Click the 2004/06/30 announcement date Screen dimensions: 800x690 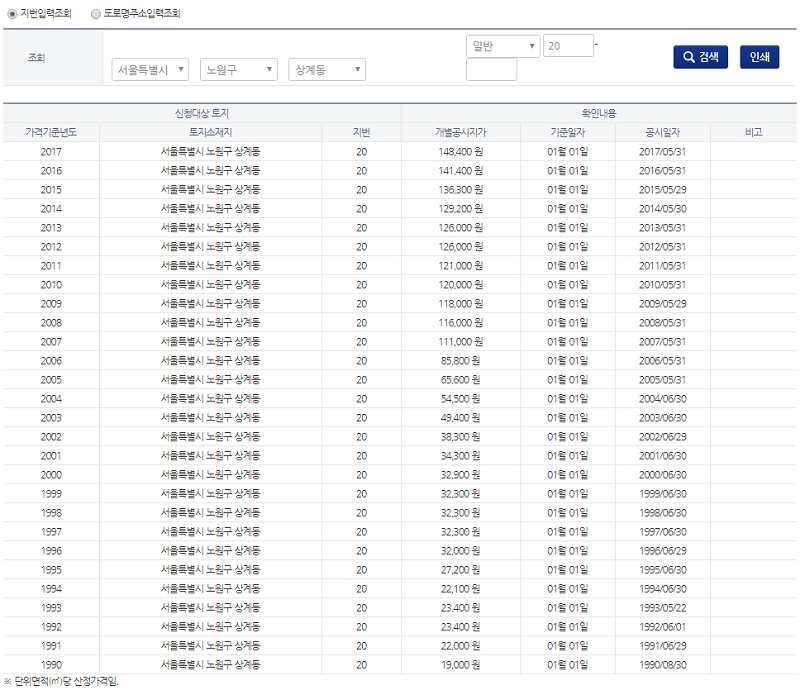662,399
